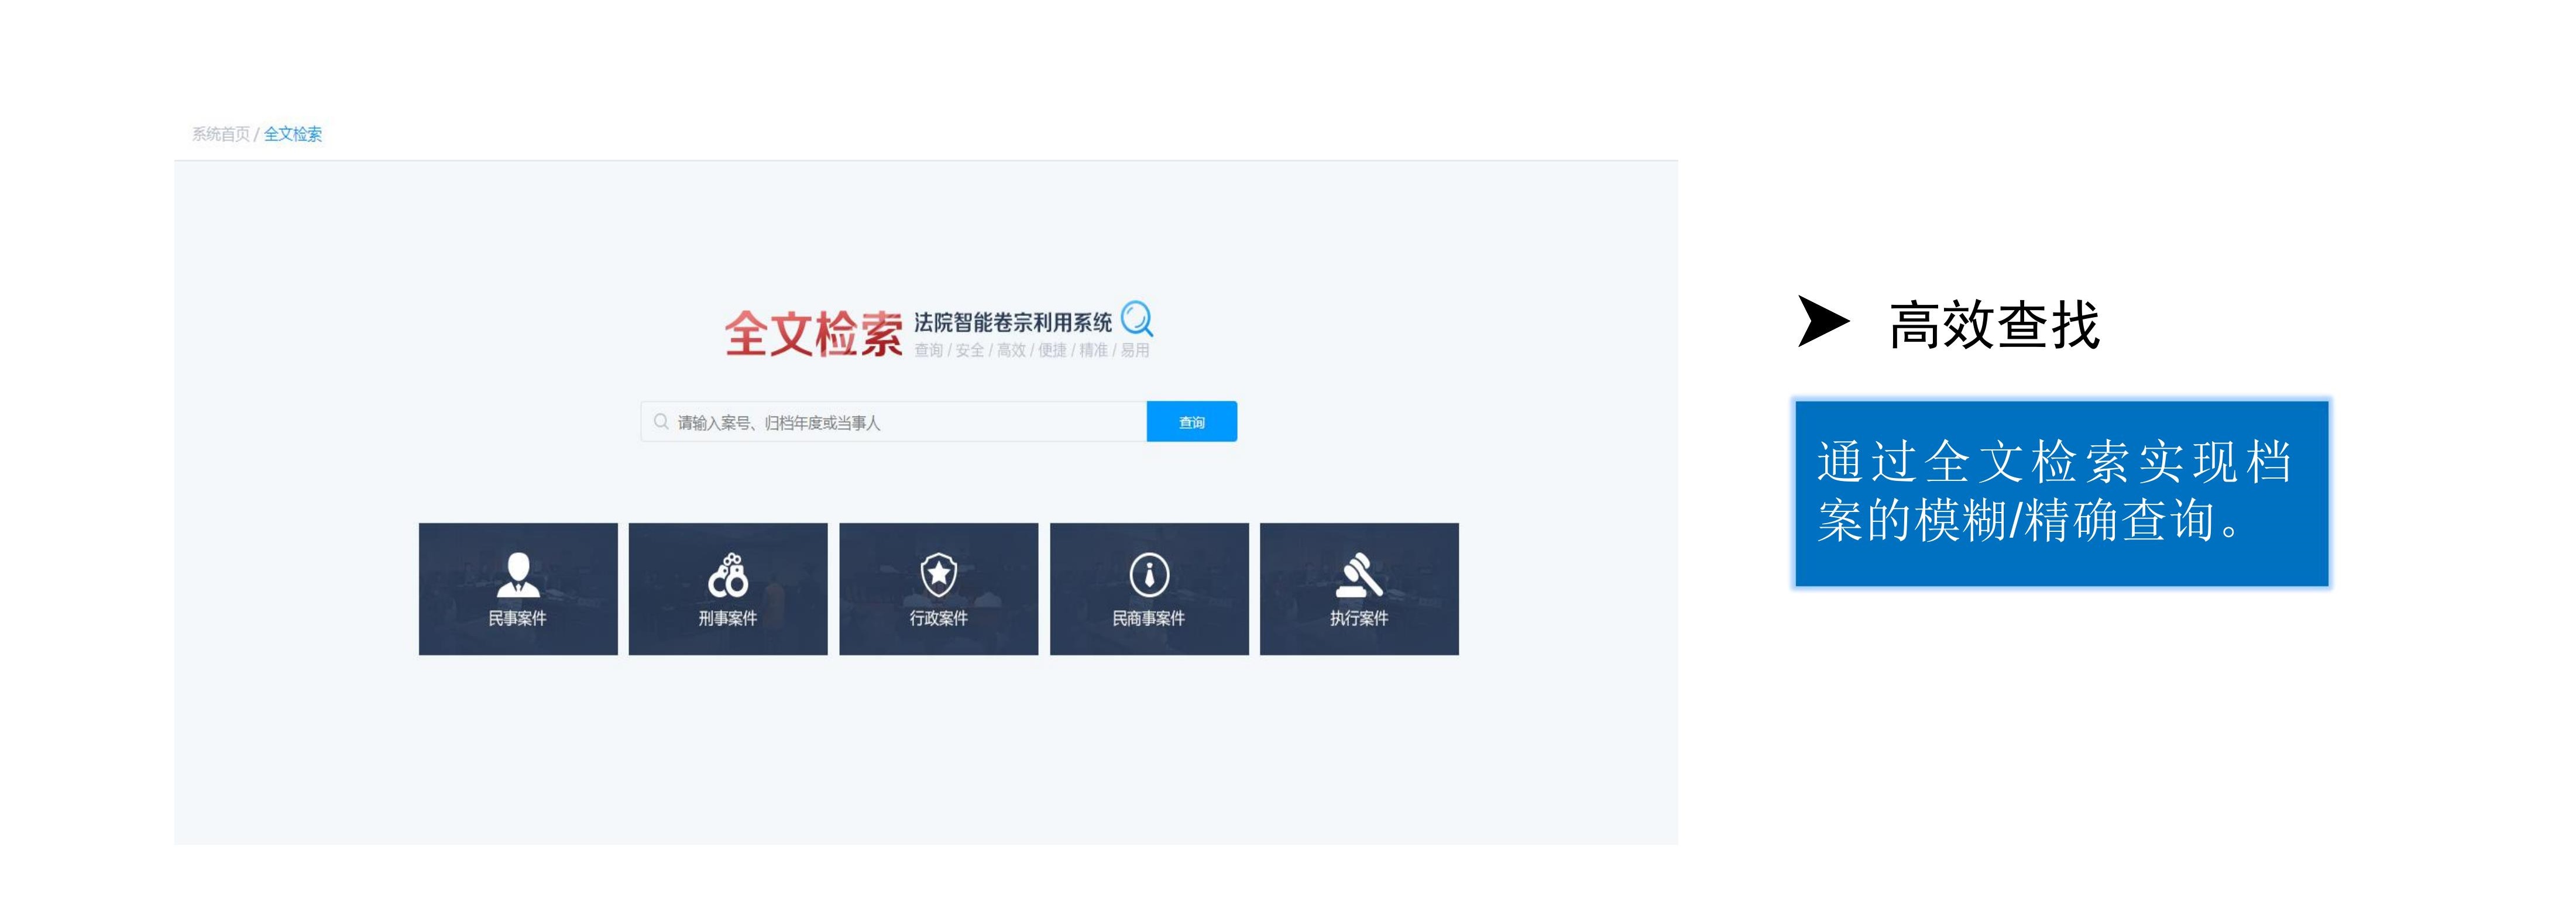Click the 高效查找 heading text

pos(1994,325)
